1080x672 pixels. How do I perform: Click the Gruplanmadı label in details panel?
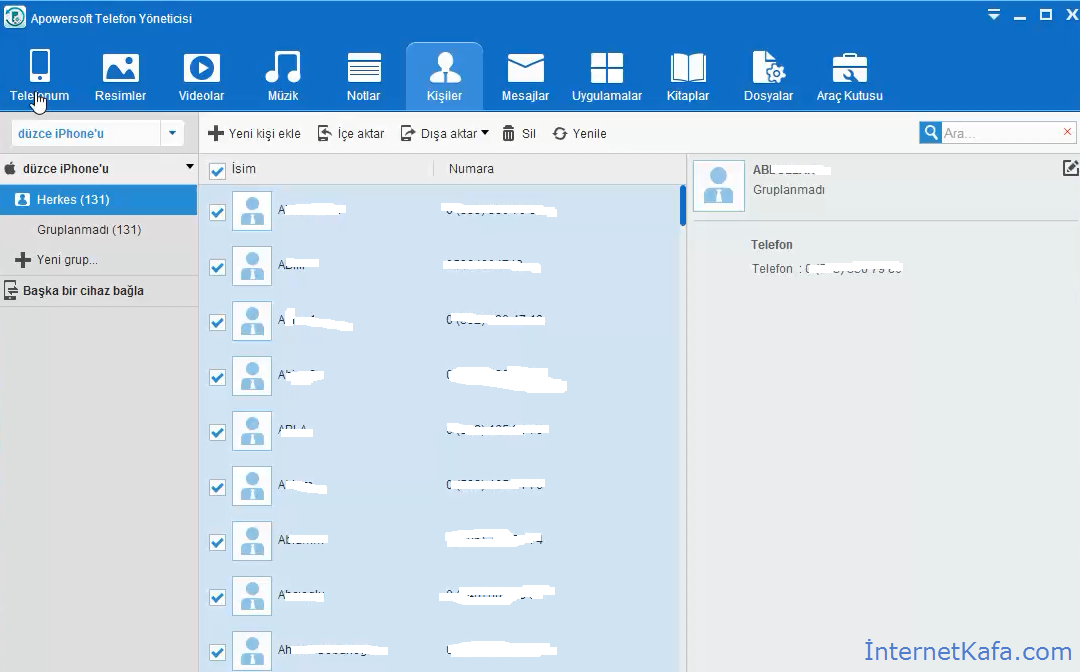click(x=789, y=190)
